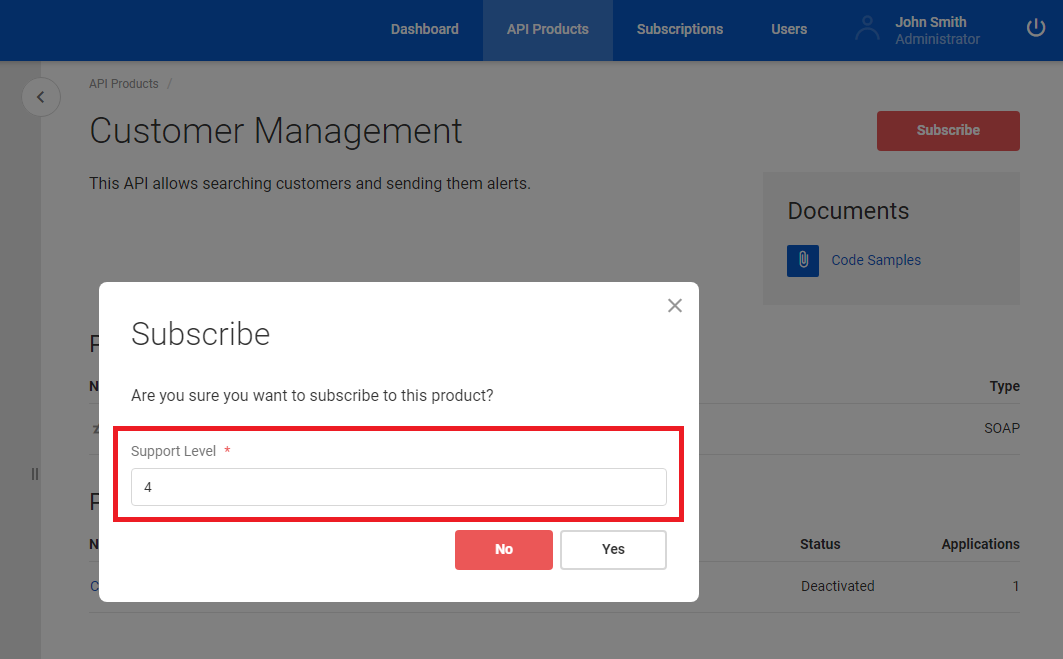Click the Type column header
This screenshot has width=1063, height=659.
[x=1004, y=386]
